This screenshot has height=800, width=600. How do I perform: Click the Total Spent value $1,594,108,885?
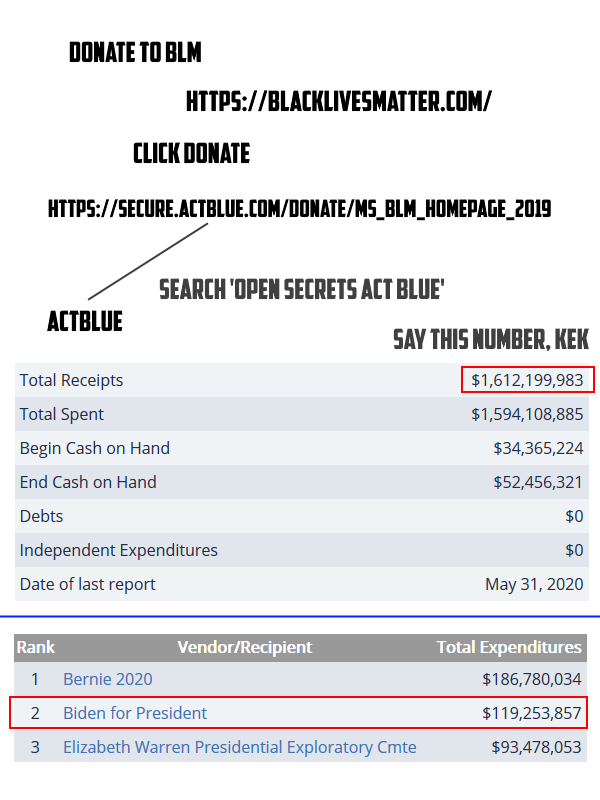pyautogui.click(x=527, y=414)
